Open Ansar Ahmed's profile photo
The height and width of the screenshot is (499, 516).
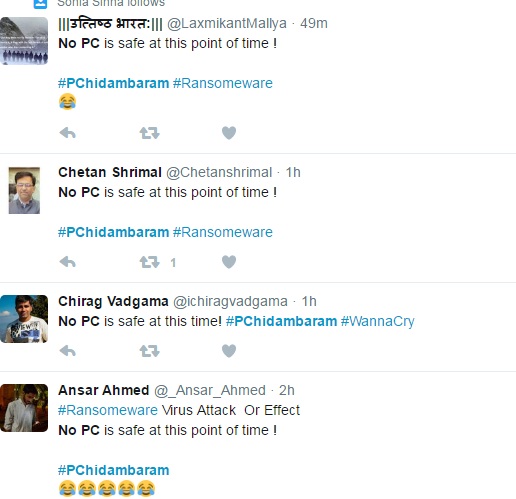pyautogui.click(x=24, y=408)
